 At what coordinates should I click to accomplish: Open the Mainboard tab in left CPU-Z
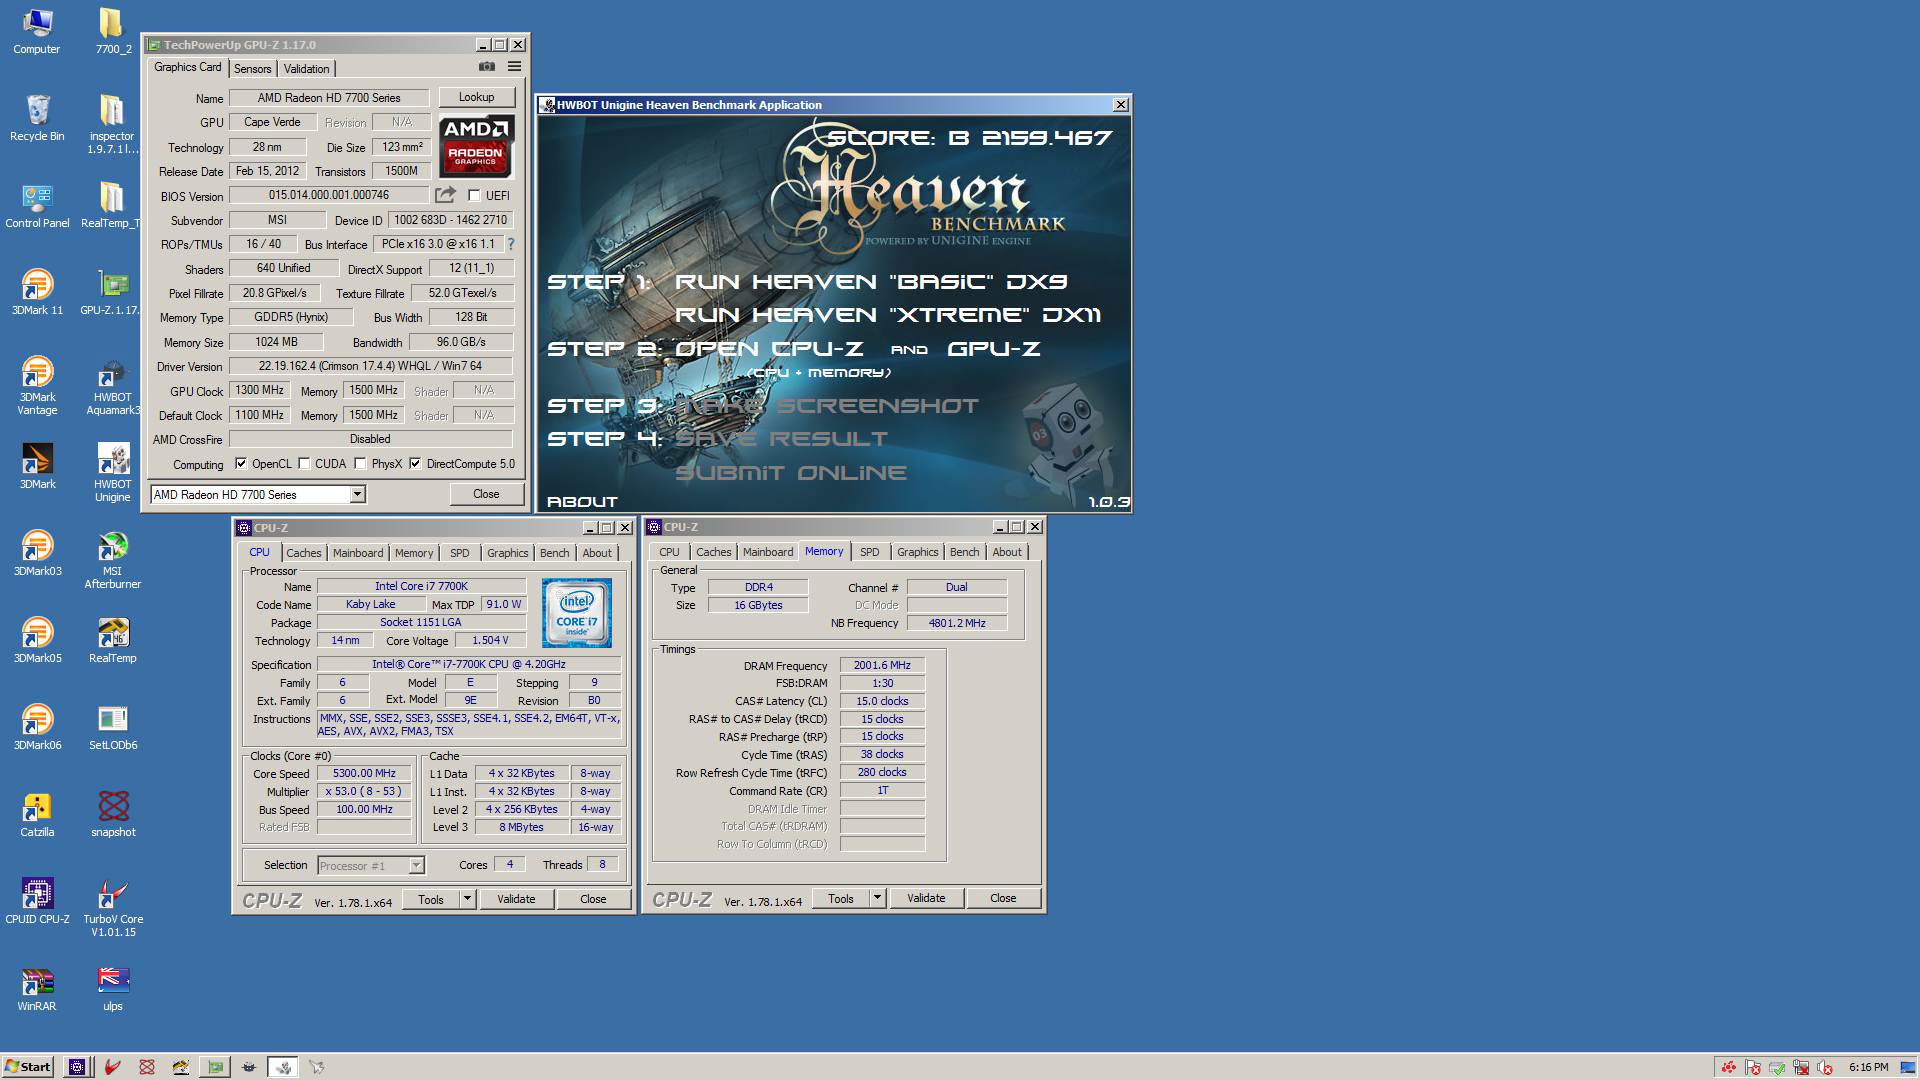tap(358, 553)
